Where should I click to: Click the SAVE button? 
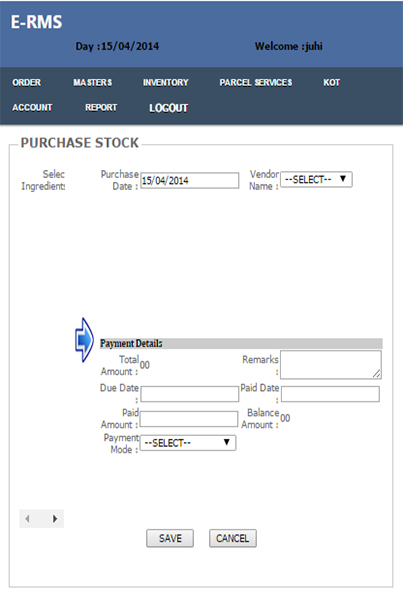click(170, 538)
